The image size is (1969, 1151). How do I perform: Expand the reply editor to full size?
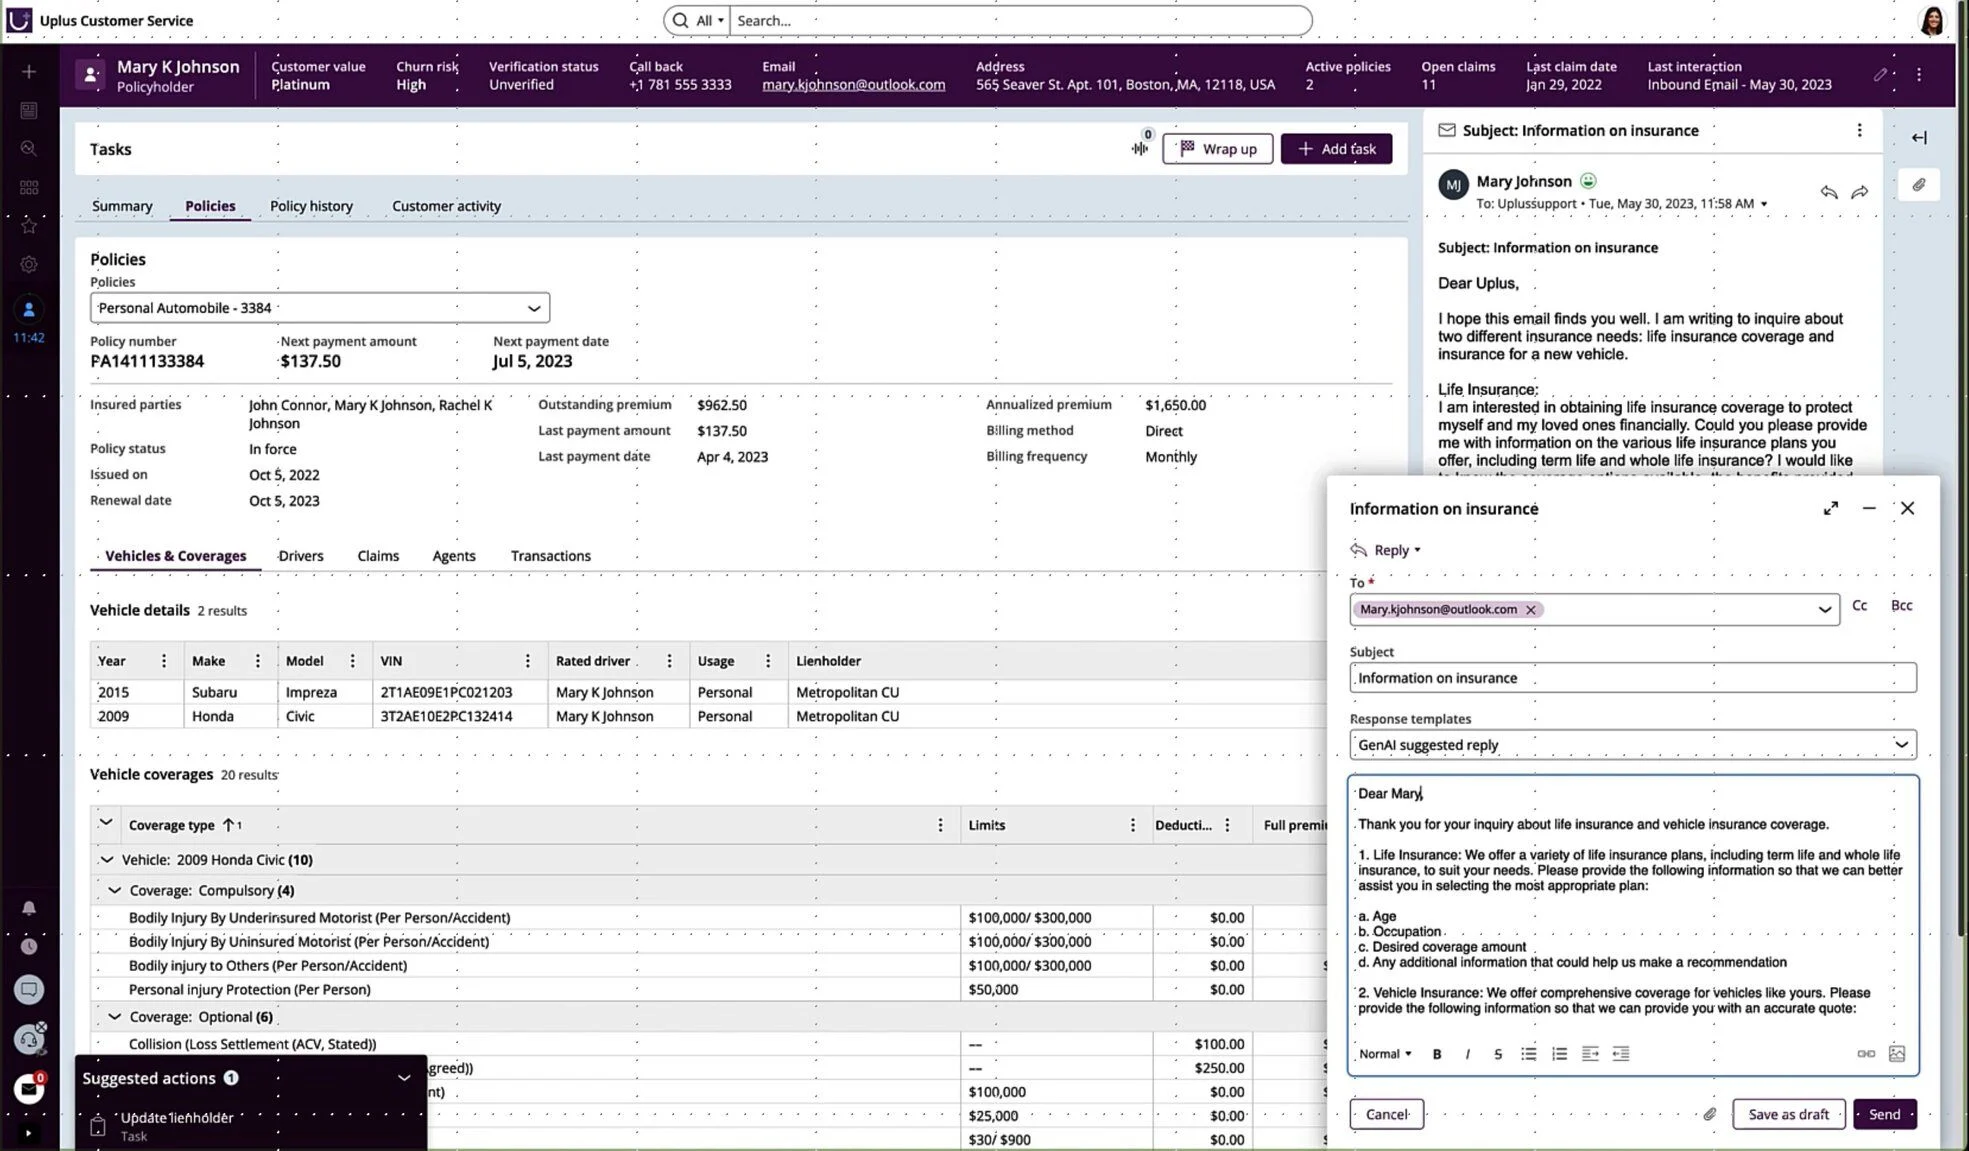(x=1830, y=508)
